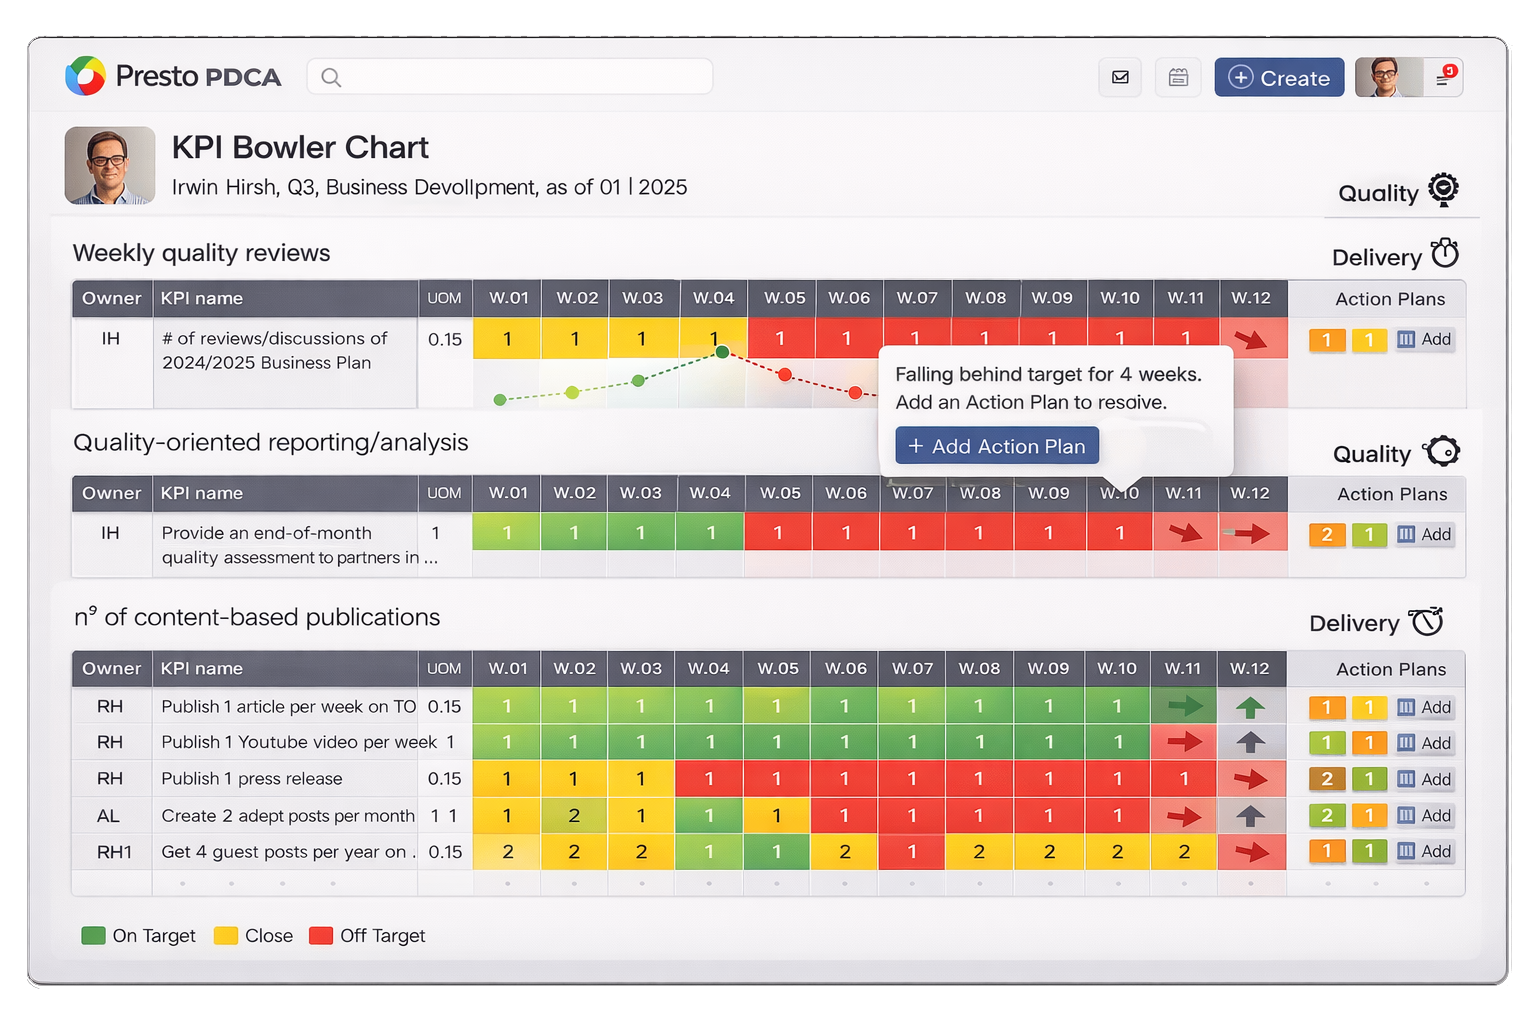Click the Quality icon near reporting/analysis section
Screen dimensions: 1536x1024
tap(1442, 452)
